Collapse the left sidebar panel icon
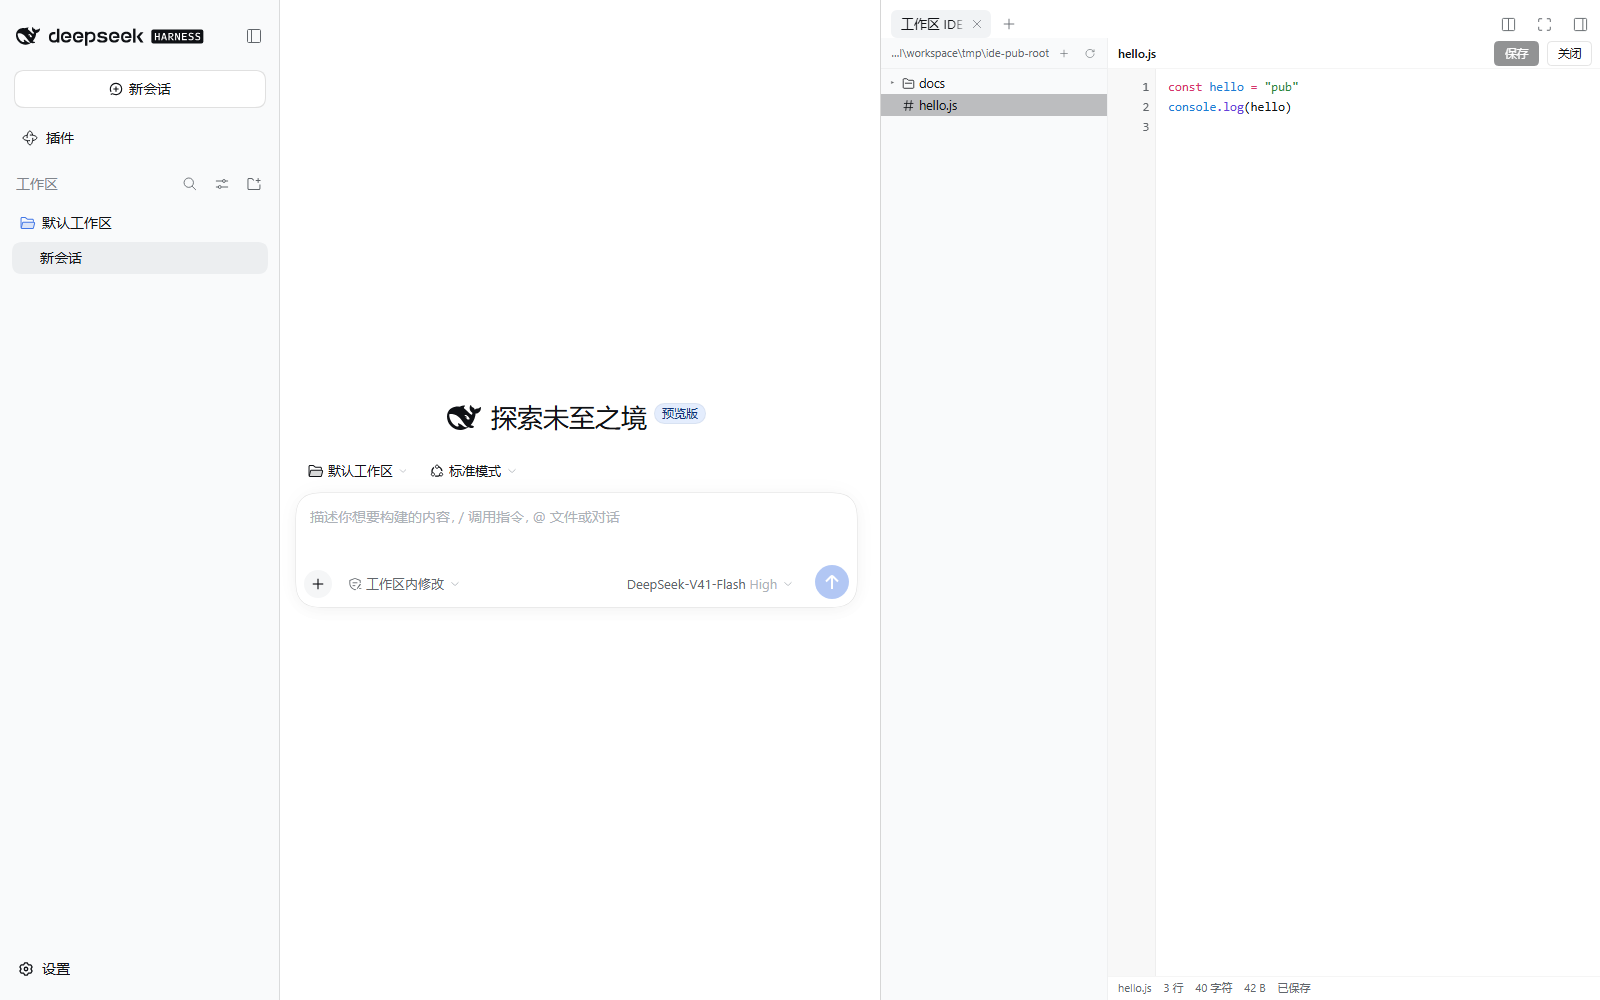Screen dimensions: 1600x1000 tap(254, 36)
